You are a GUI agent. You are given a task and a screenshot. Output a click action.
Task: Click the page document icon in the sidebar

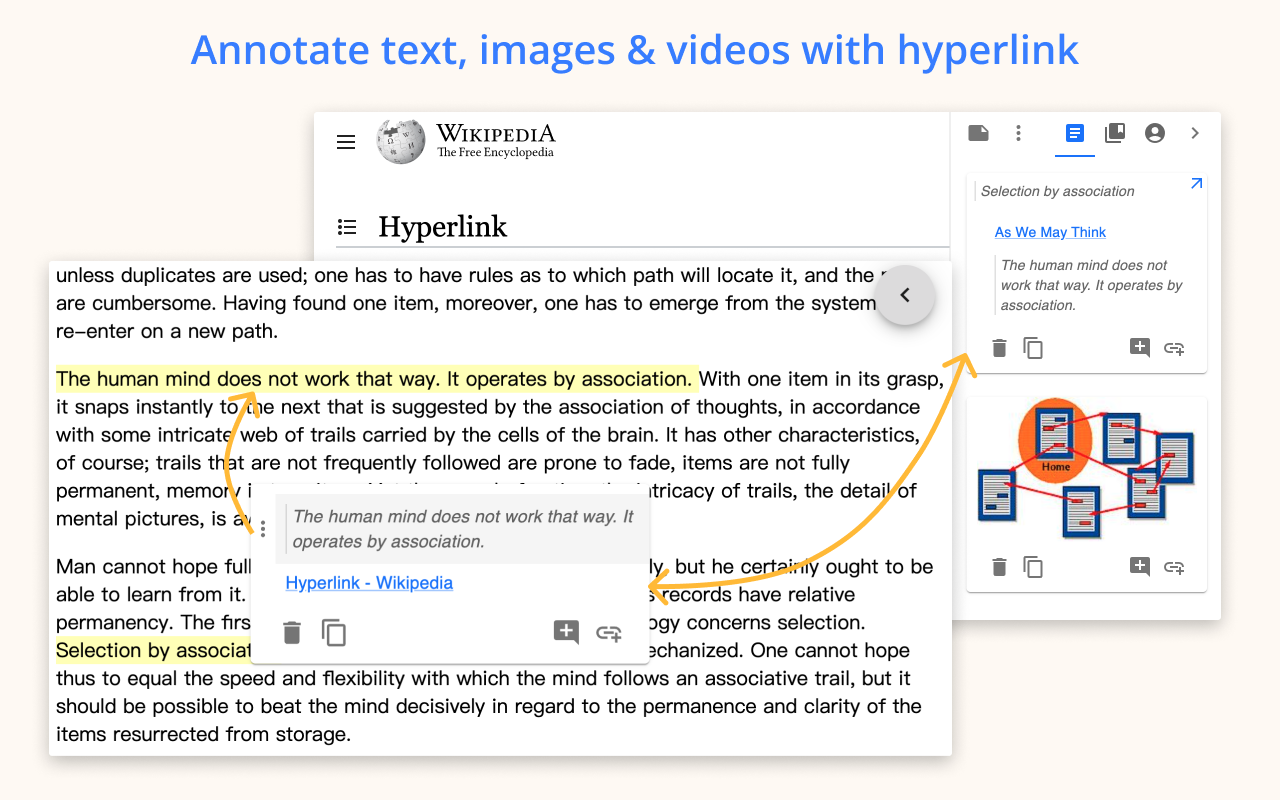point(978,133)
